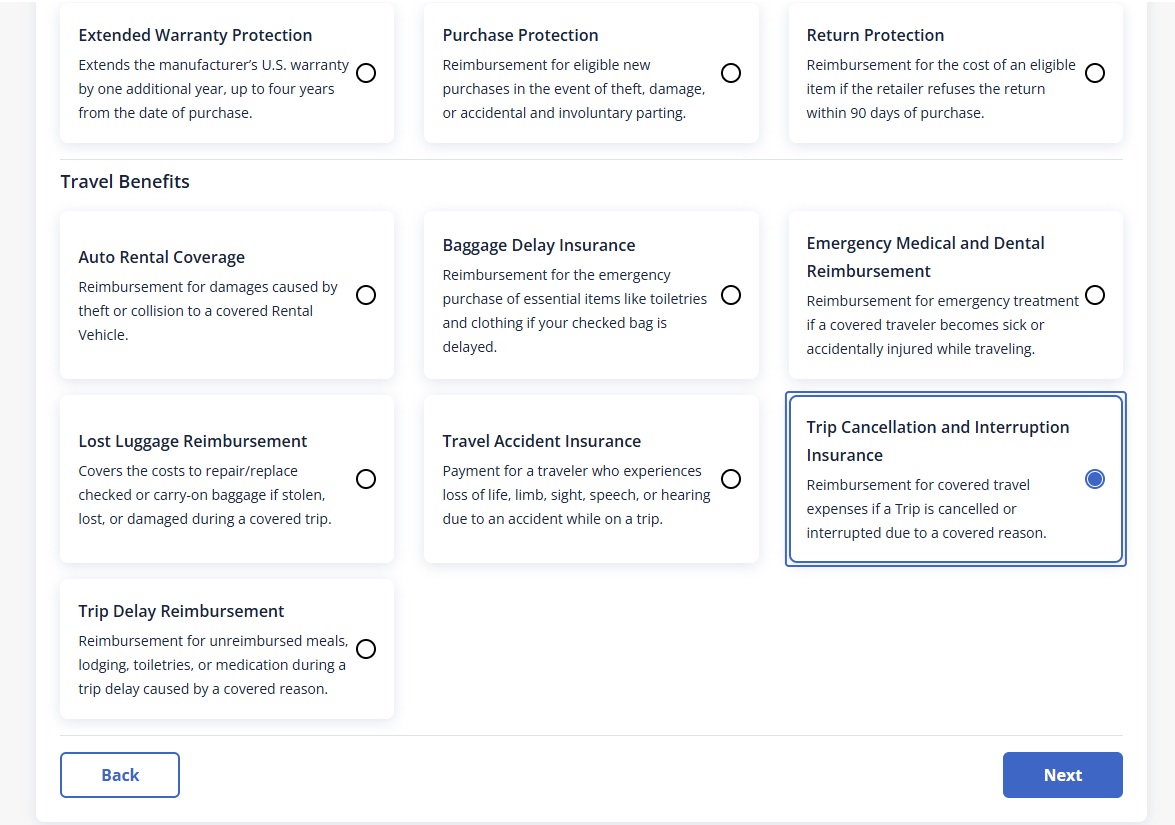Click the Trip Delay Reimbursement card title
1175x825 pixels.
181,611
